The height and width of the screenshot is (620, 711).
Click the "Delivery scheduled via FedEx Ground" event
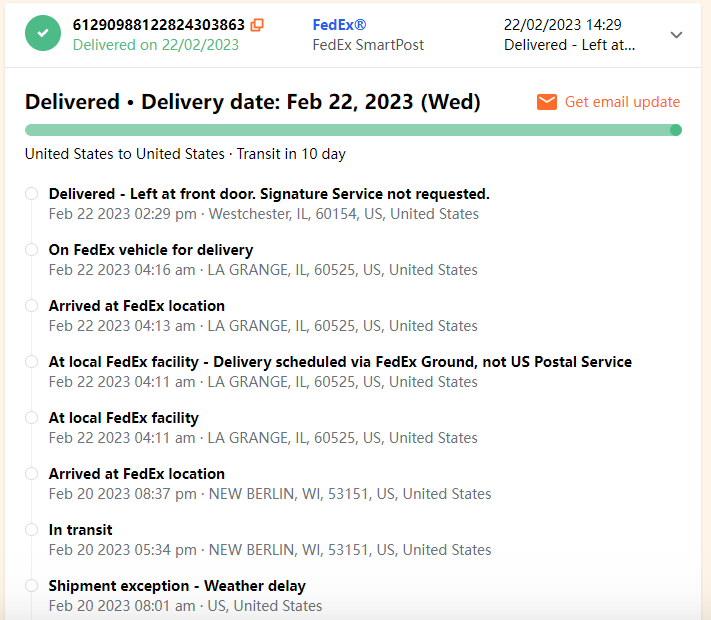click(340, 362)
